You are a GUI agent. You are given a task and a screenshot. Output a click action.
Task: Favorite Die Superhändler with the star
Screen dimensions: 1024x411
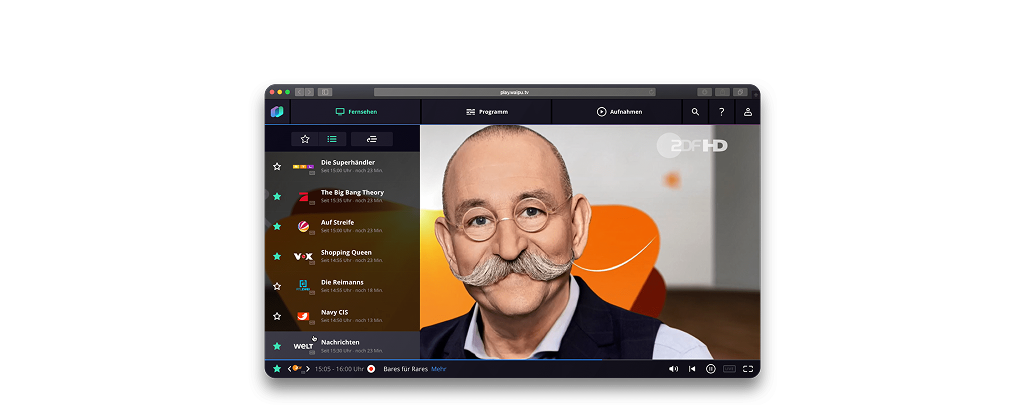pos(277,167)
